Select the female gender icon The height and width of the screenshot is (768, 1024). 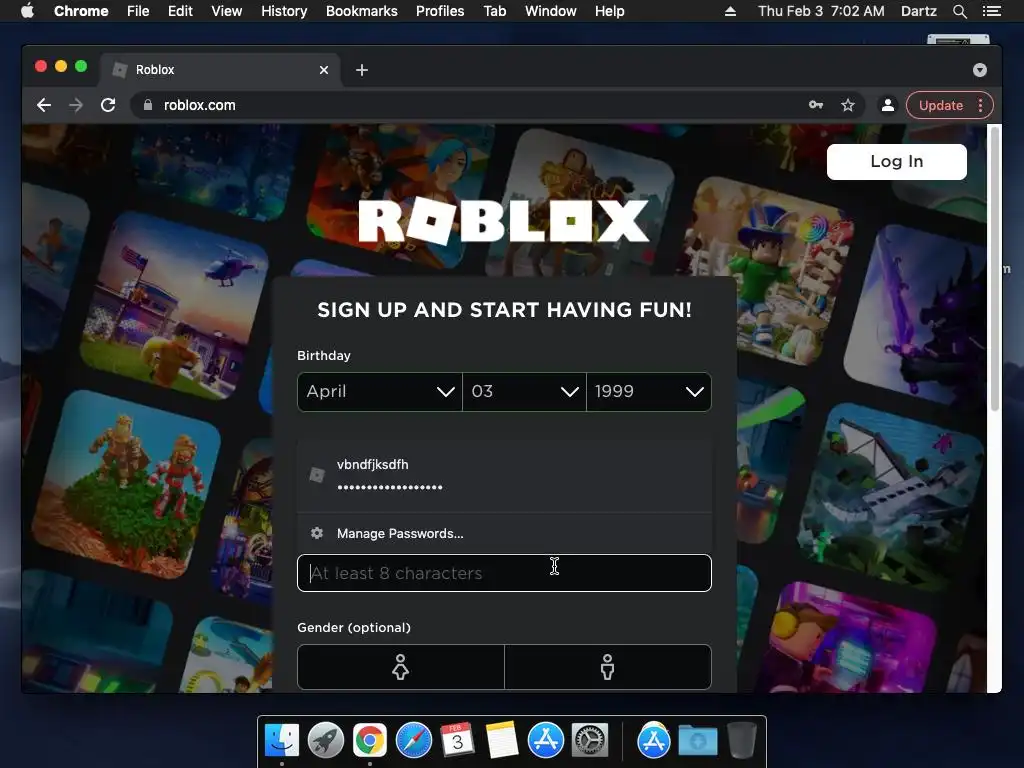coord(400,667)
